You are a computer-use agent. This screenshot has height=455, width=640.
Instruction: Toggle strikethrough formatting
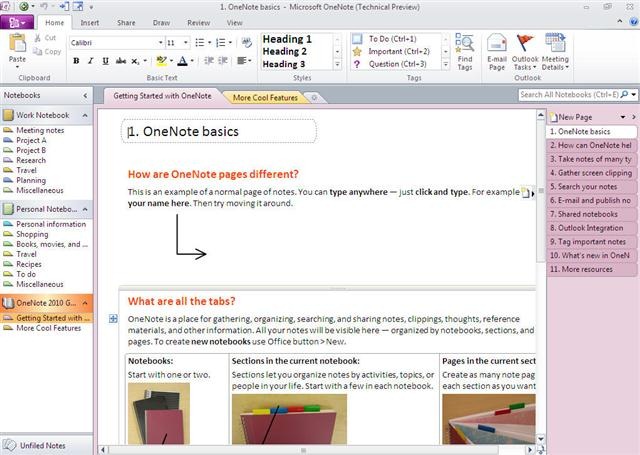coord(120,61)
